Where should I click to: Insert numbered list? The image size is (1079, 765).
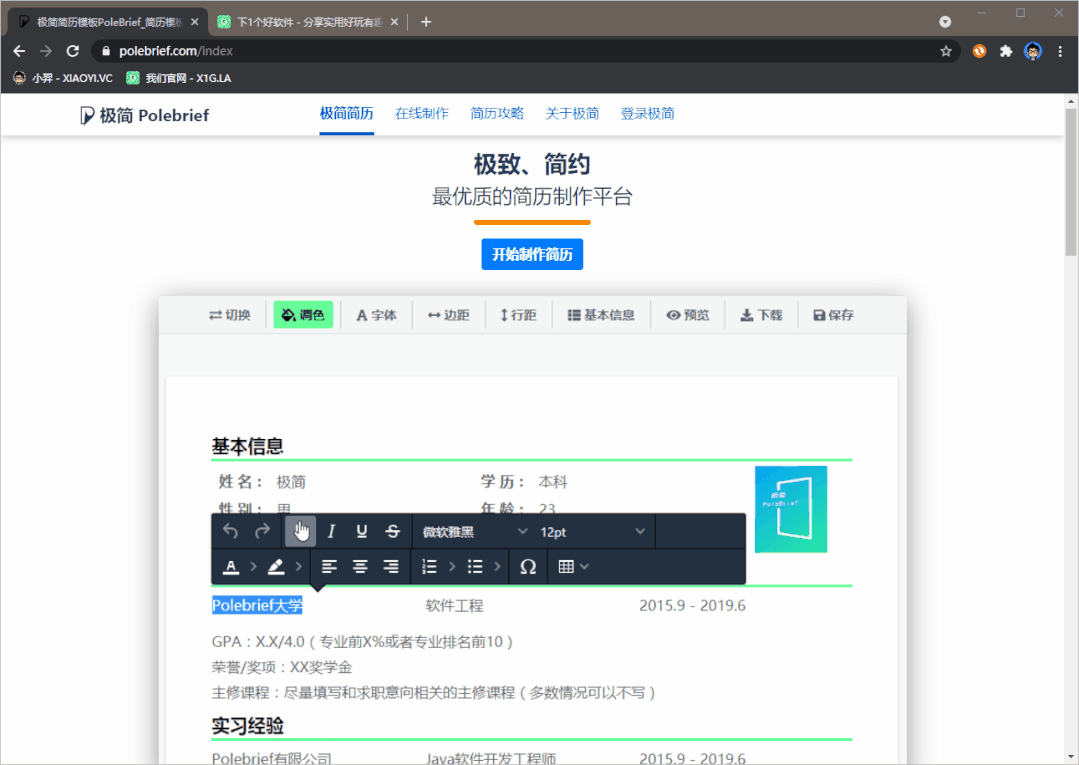[x=429, y=567]
